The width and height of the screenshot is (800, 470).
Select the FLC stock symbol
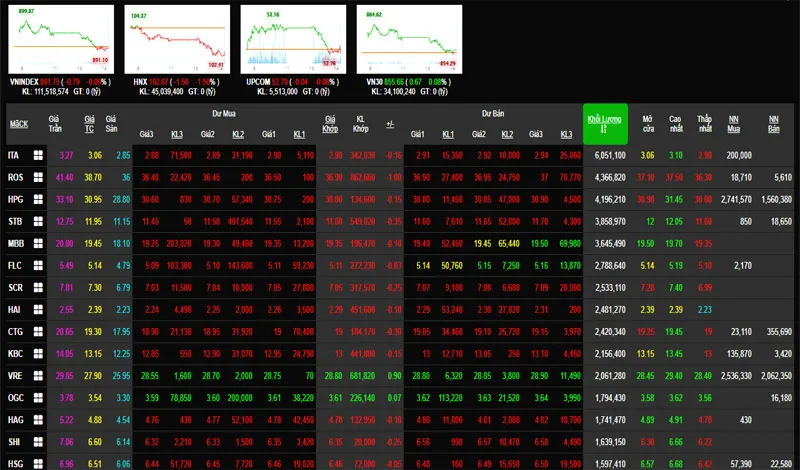[x=15, y=265]
